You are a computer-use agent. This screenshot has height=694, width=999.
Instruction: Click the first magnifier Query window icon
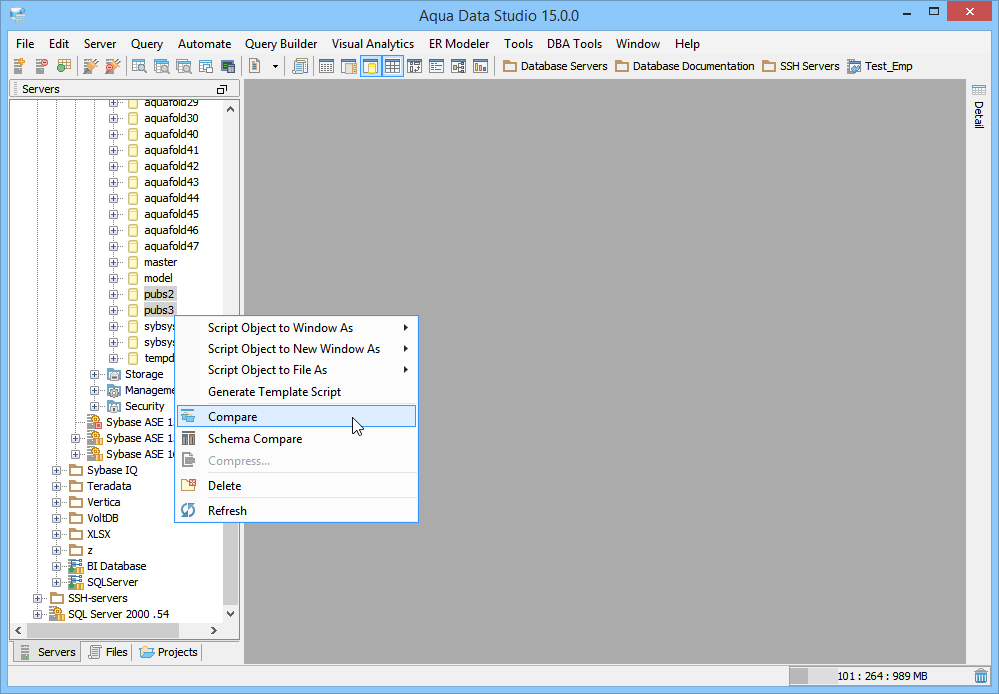point(139,66)
